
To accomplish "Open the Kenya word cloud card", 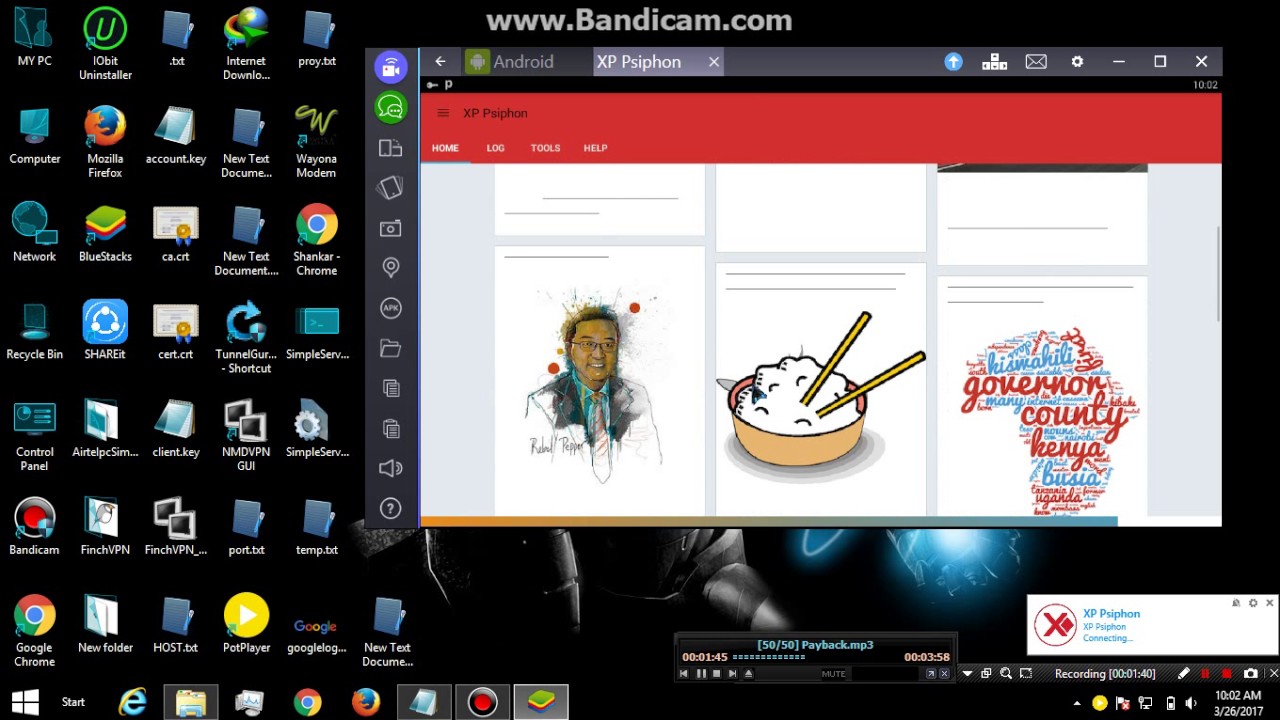I will point(1042,396).
